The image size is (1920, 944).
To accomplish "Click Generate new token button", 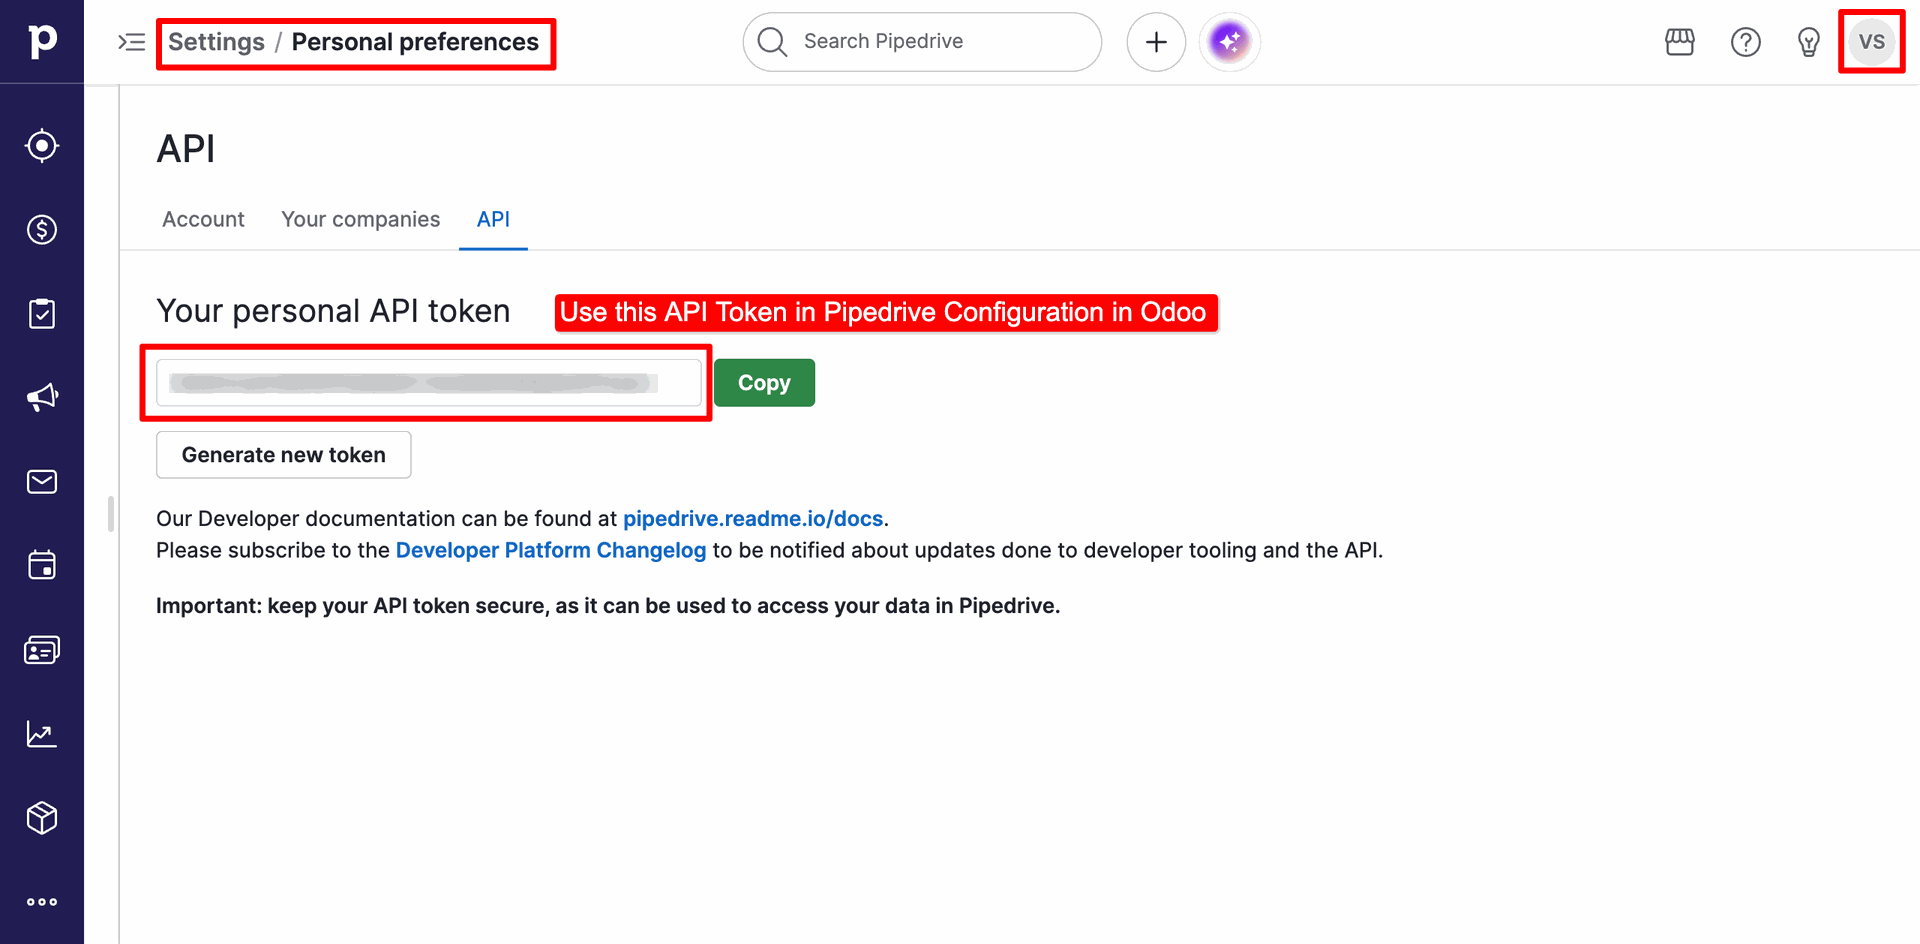I will [x=284, y=455].
